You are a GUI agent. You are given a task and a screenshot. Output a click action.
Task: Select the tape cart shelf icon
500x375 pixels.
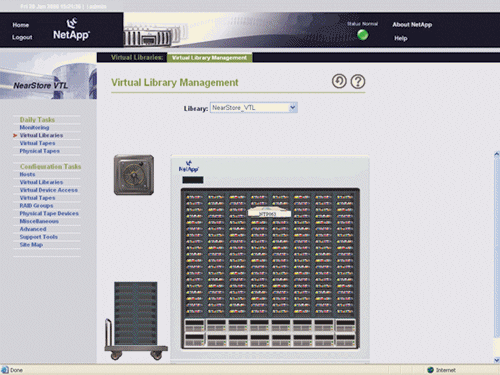point(136,321)
